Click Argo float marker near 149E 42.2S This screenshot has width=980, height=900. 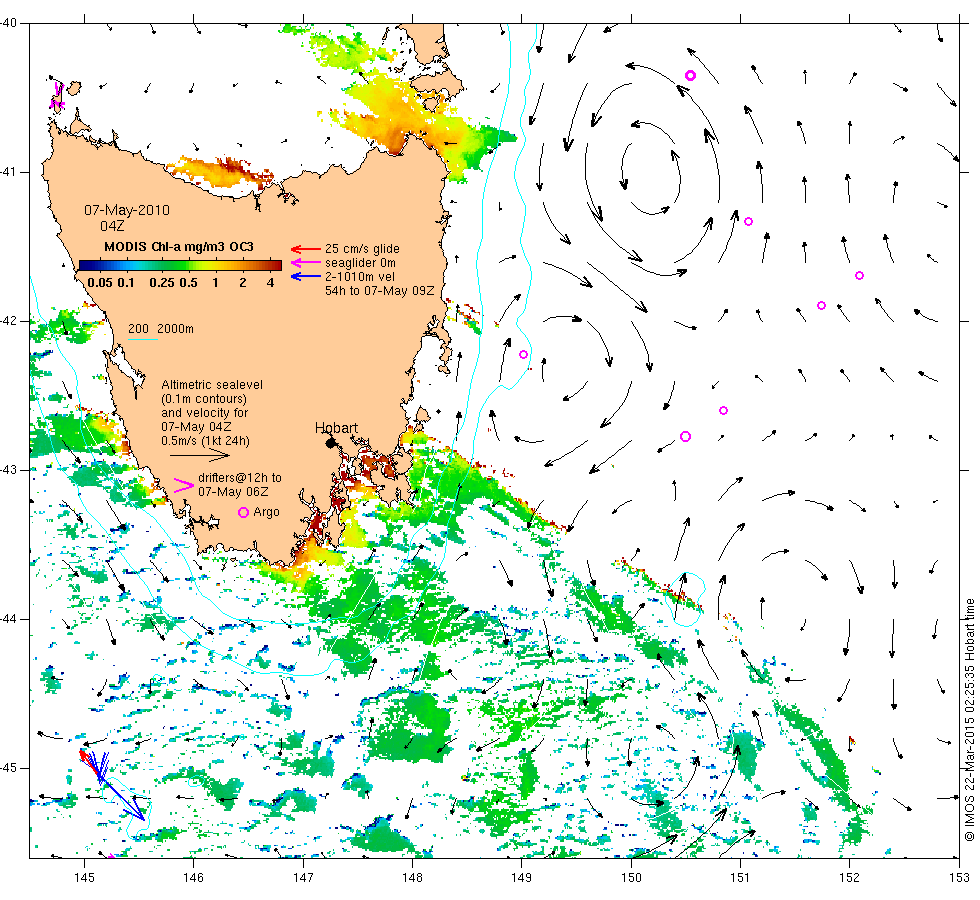tap(523, 354)
